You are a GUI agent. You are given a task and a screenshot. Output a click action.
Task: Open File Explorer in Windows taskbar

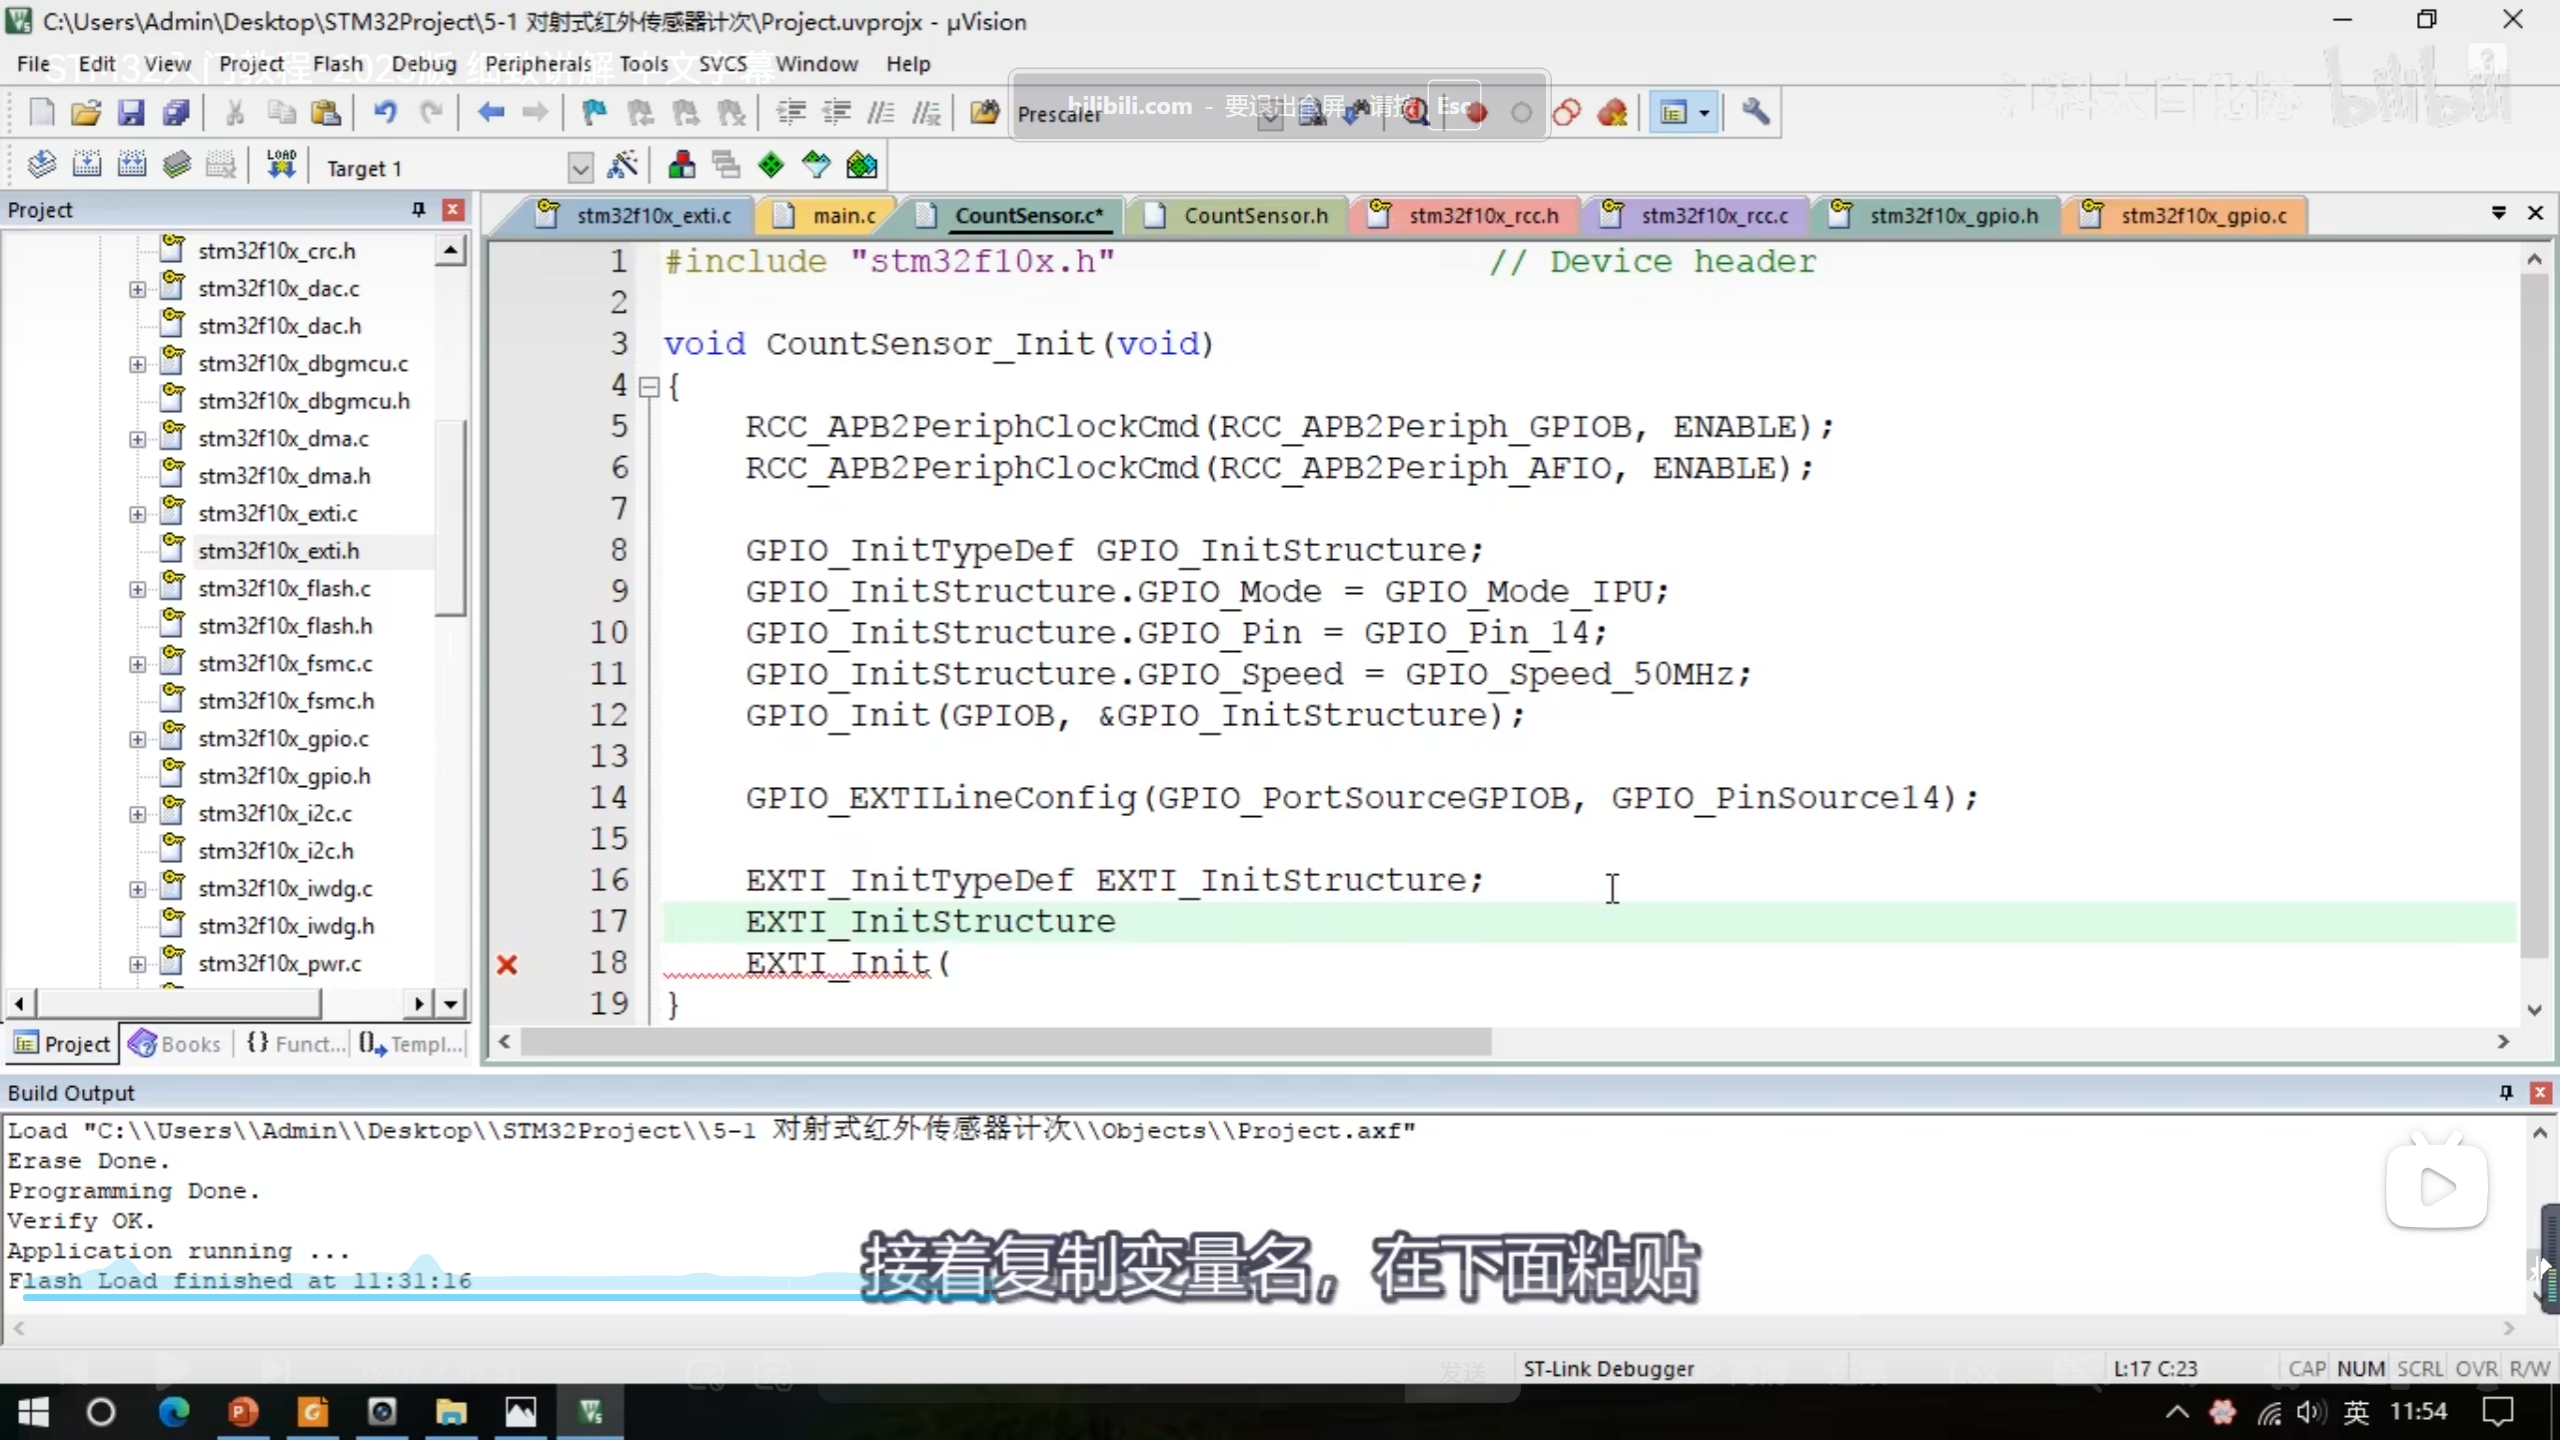coord(451,1412)
